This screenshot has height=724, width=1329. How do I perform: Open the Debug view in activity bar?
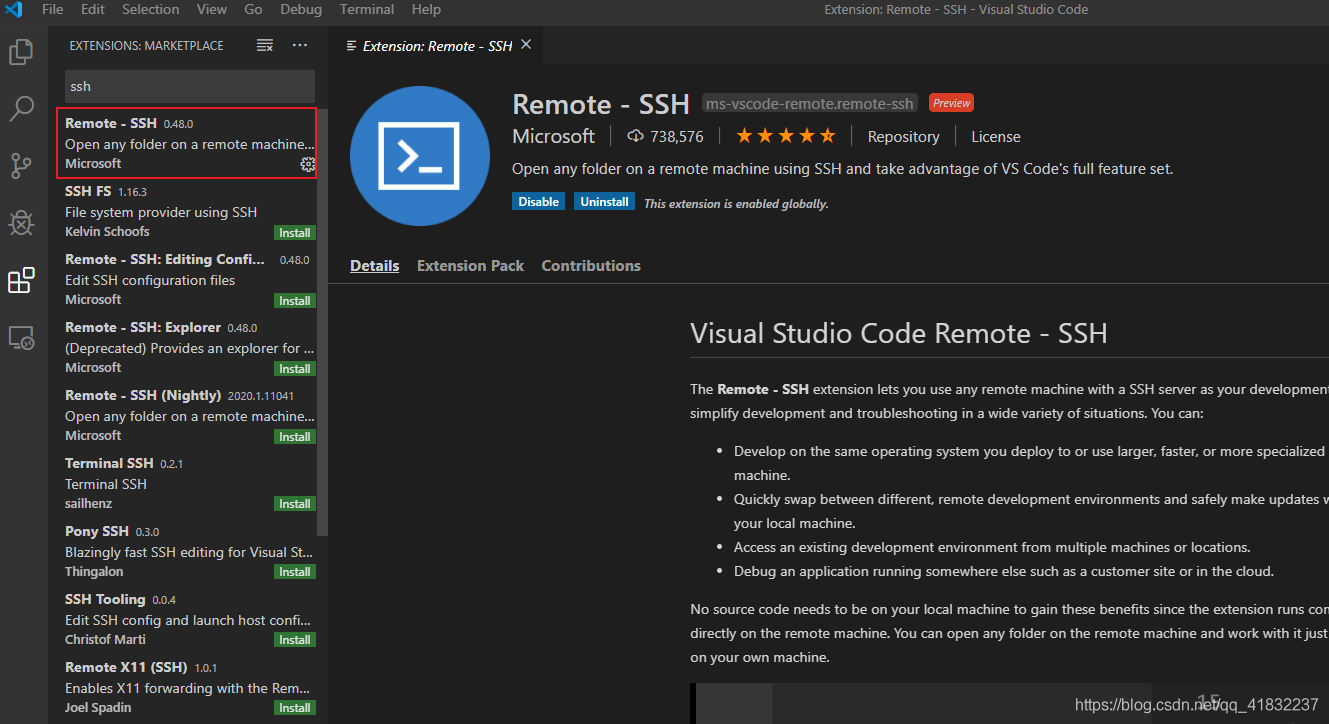(21, 223)
